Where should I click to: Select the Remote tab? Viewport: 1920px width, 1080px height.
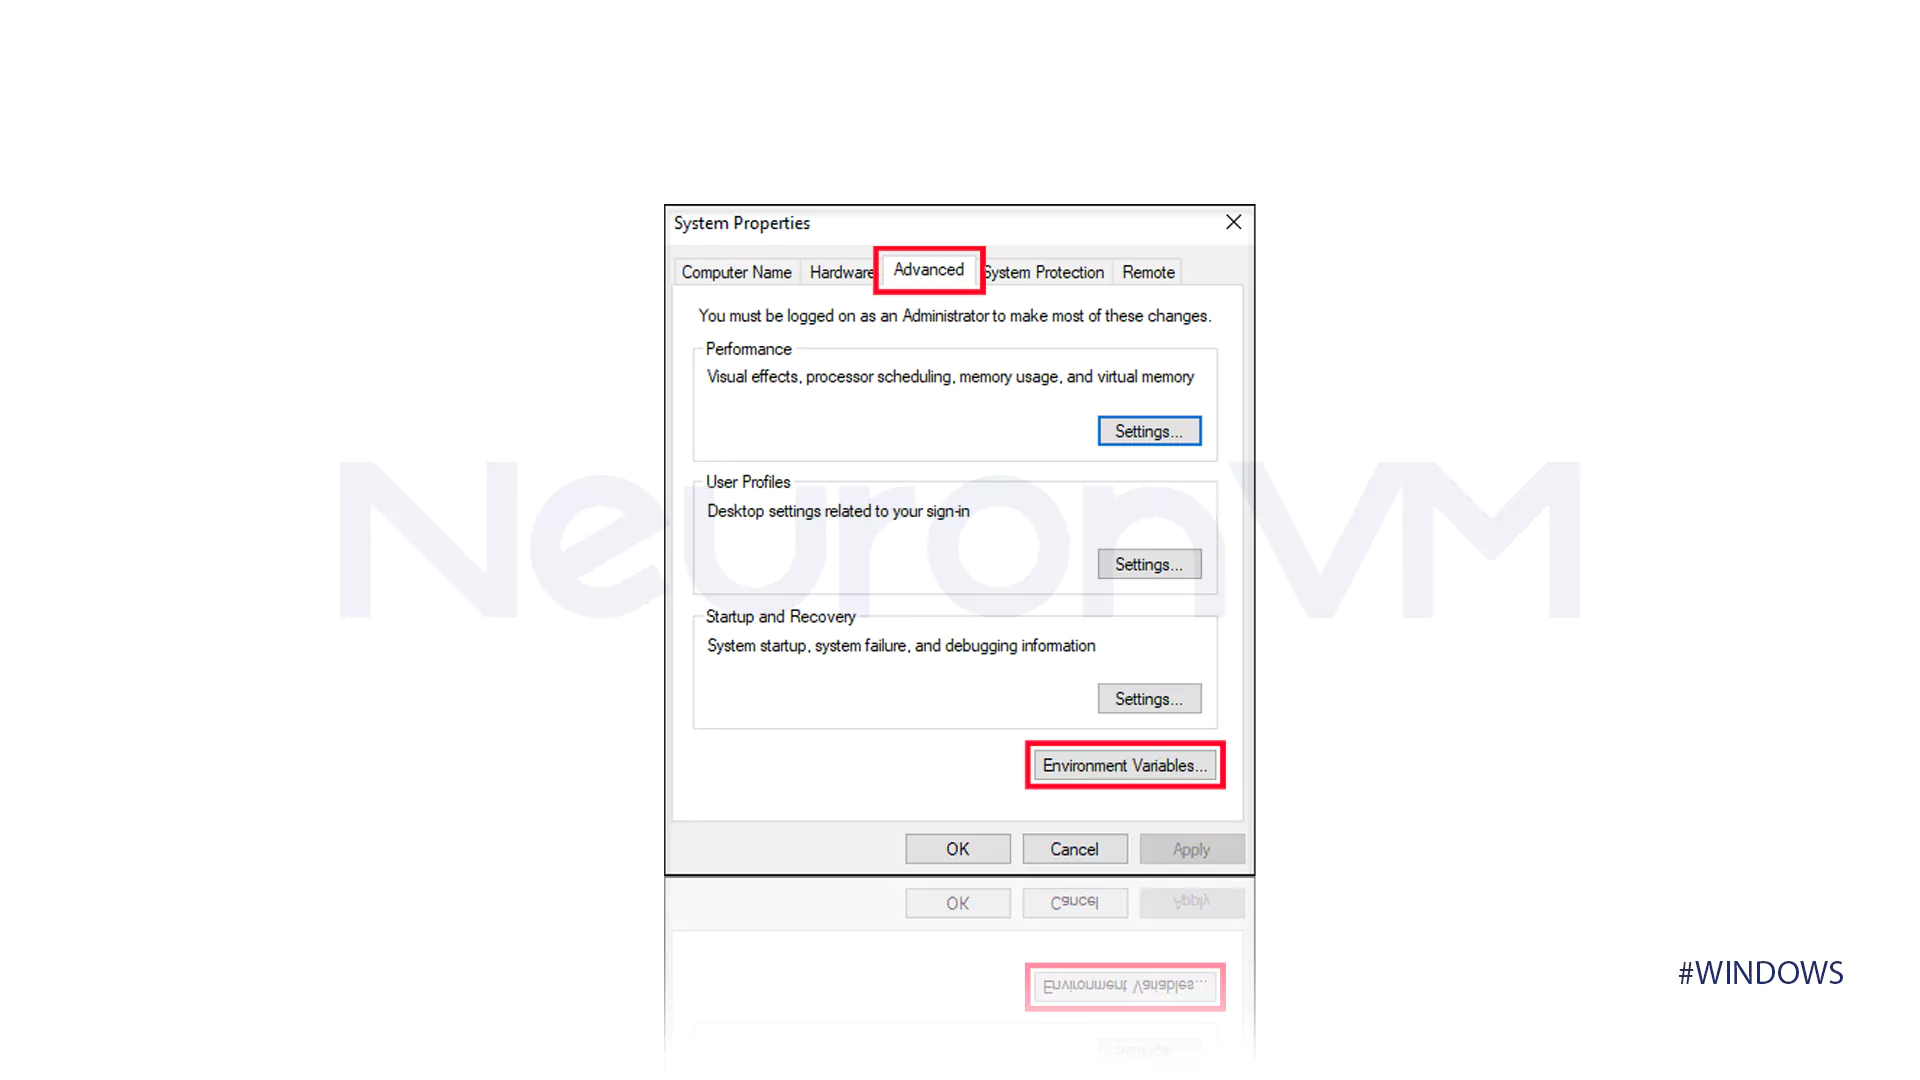click(x=1147, y=272)
